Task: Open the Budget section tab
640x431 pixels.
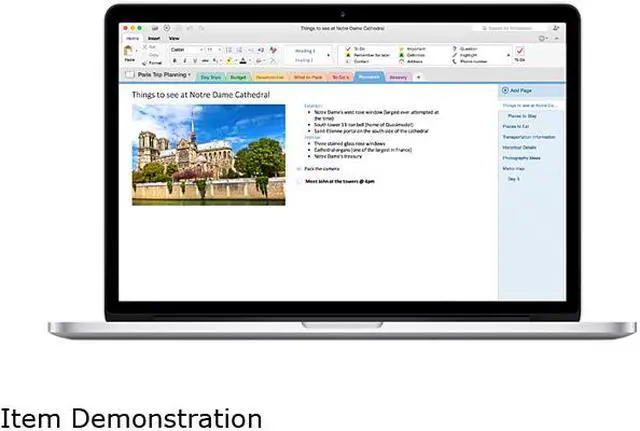Action: pyautogui.click(x=238, y=77)
